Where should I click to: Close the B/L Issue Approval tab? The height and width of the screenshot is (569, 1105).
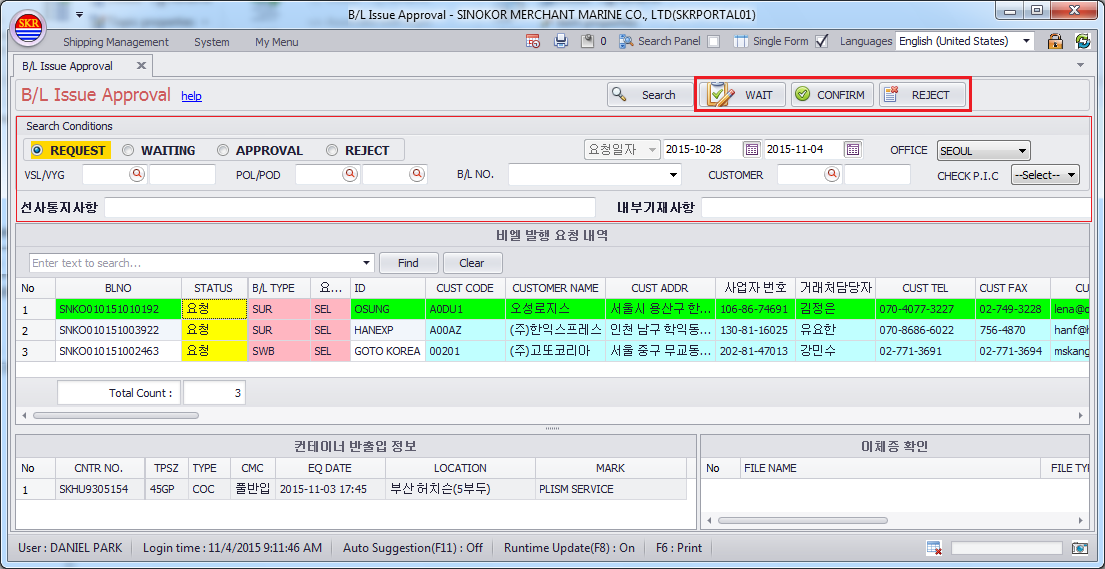click(x=141, y=66)
